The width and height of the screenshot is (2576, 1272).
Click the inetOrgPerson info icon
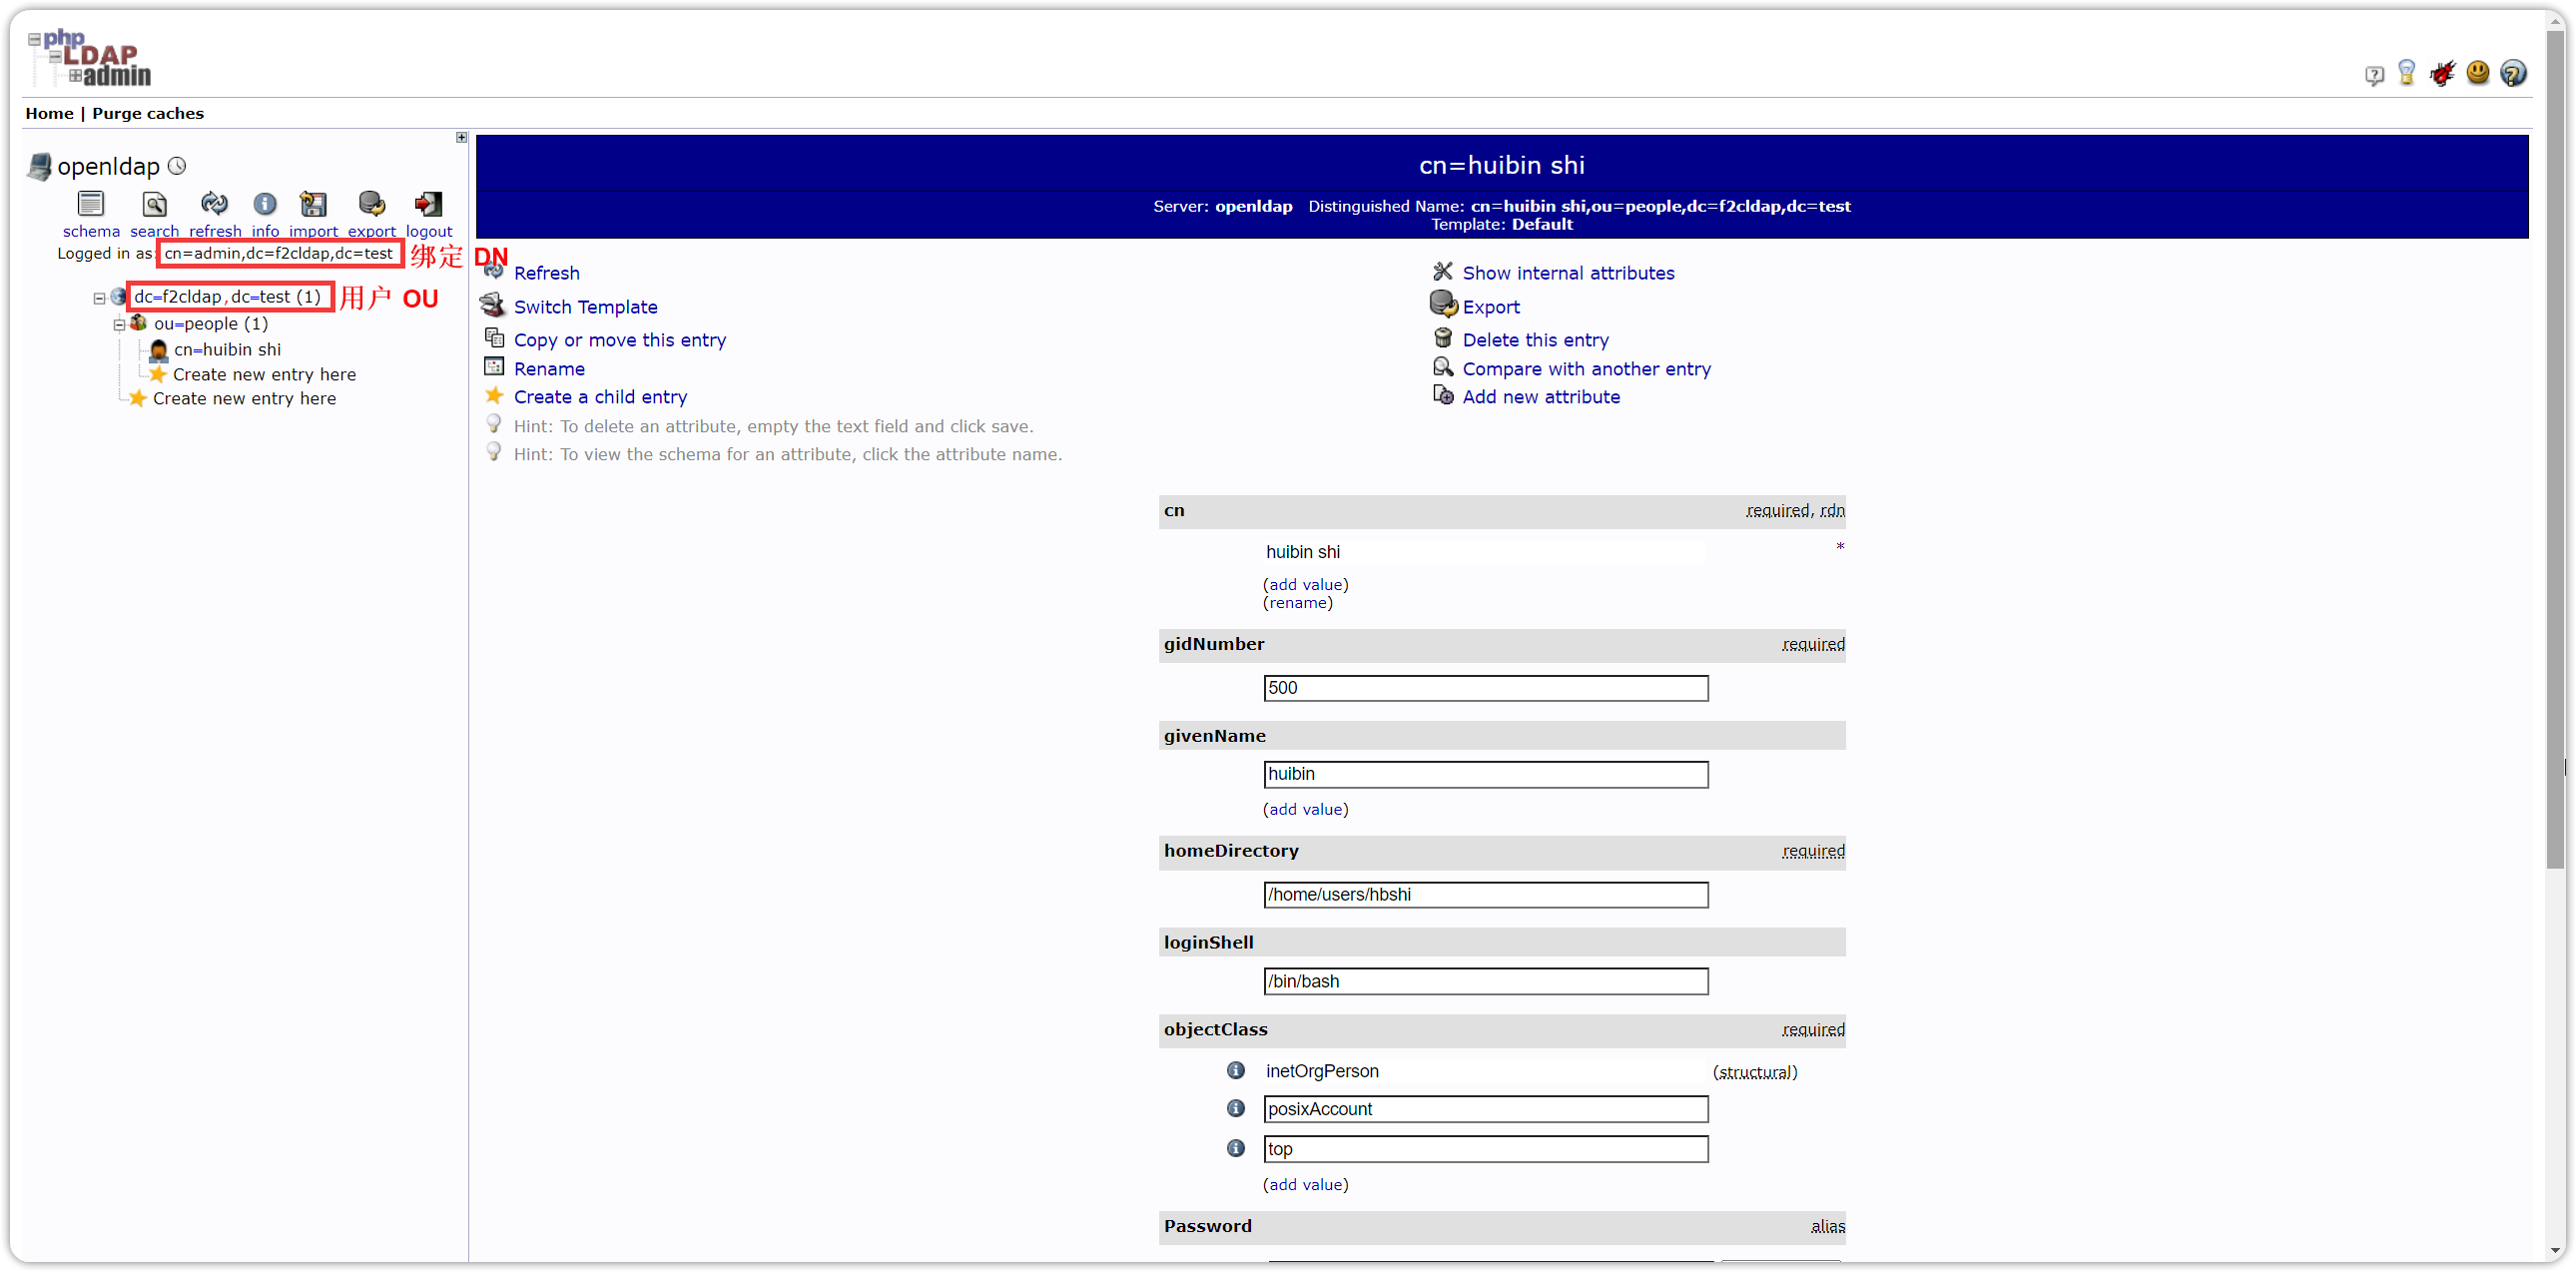pyautogui.click(x=1236, y=1071)
